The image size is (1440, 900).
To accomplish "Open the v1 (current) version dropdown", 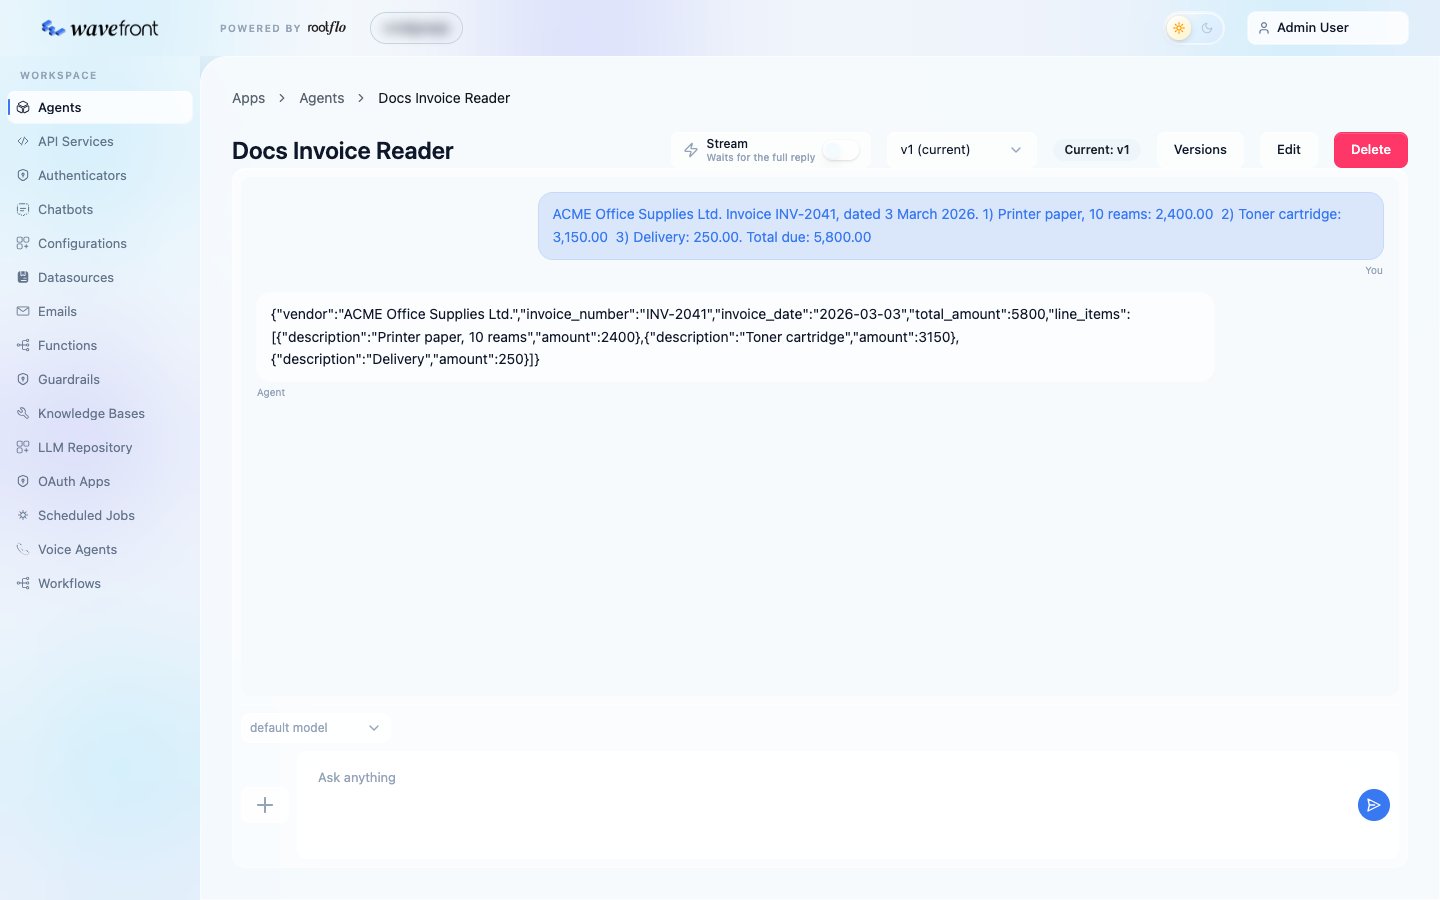I will tap(961, 150).
